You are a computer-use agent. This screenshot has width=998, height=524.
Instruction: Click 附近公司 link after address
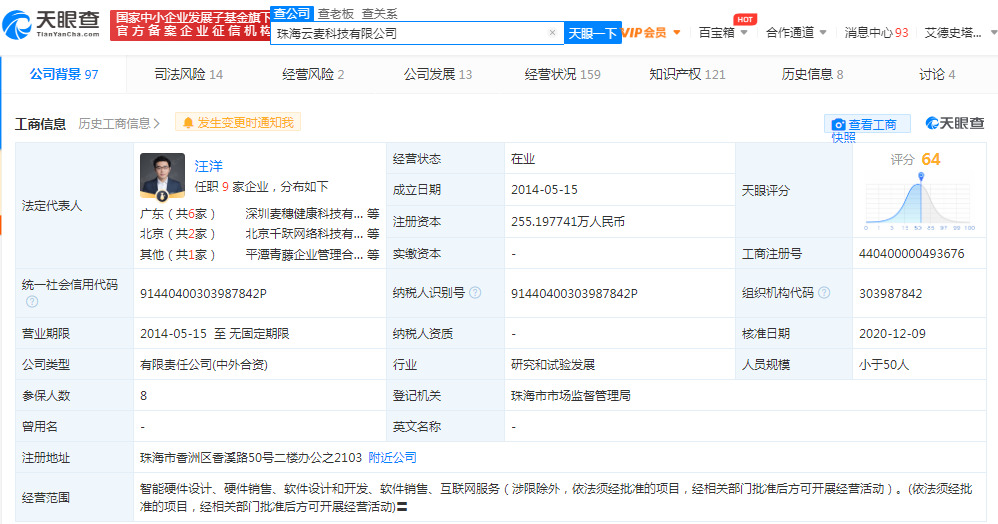coord(392,458)
